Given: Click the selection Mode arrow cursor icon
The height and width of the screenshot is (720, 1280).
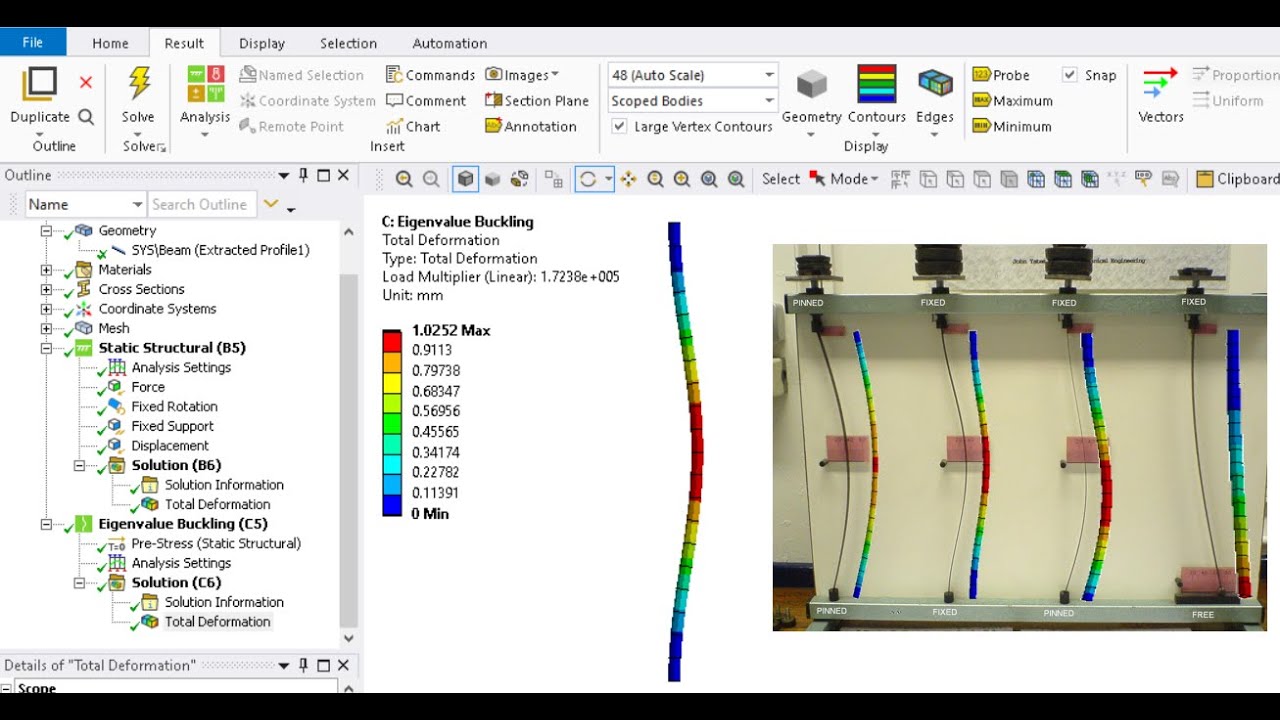Looking at the screenshot, I should point(817,179).
